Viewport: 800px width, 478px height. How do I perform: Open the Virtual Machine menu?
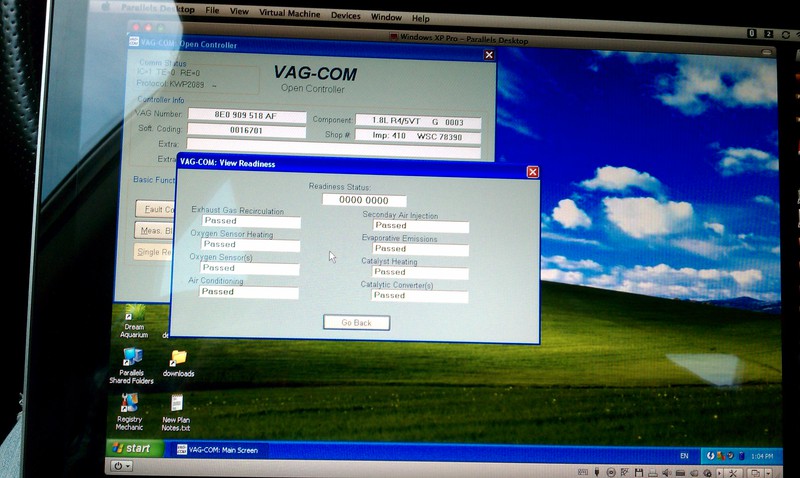[x=289, y=13]
